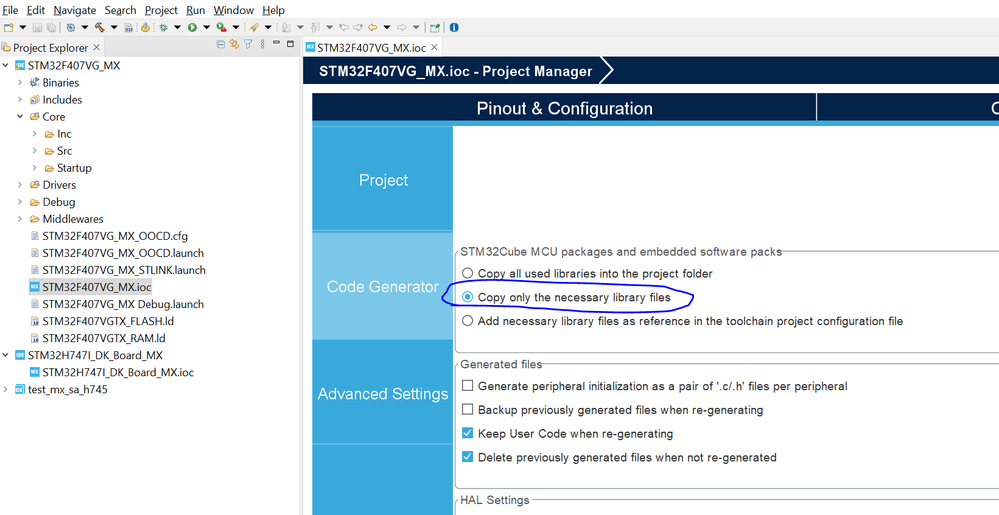Open the File menu
The width and height of the screenshot is (999, 515).
pos(10,10)
